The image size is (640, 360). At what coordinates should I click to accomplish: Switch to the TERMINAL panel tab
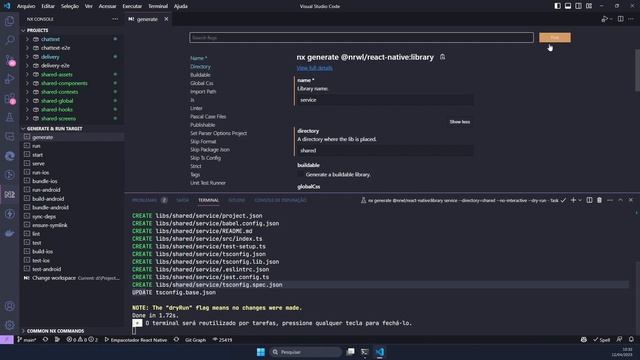pyautogui.click(x=209, y=200)
